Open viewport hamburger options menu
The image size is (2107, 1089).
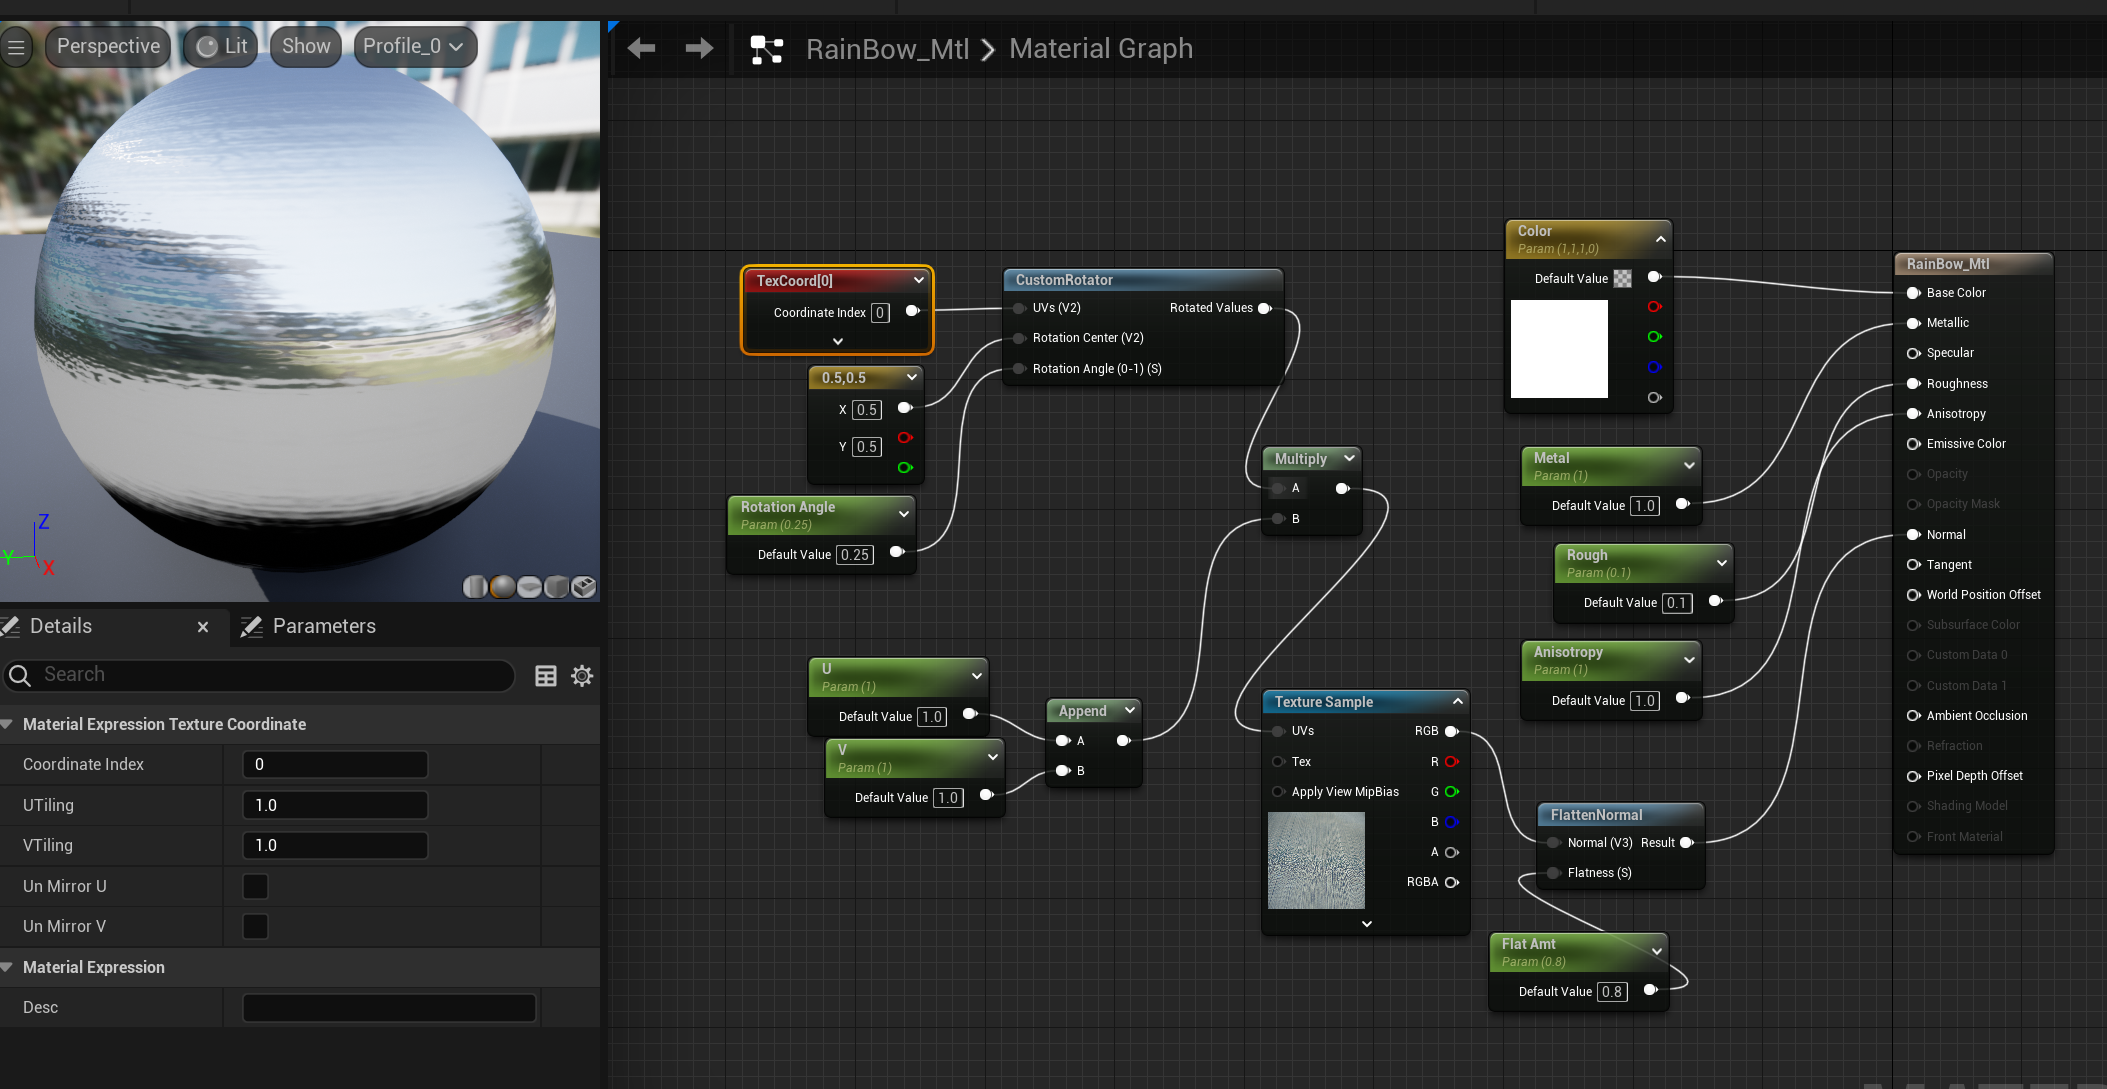pyautogui.click(x=16, y=47)
